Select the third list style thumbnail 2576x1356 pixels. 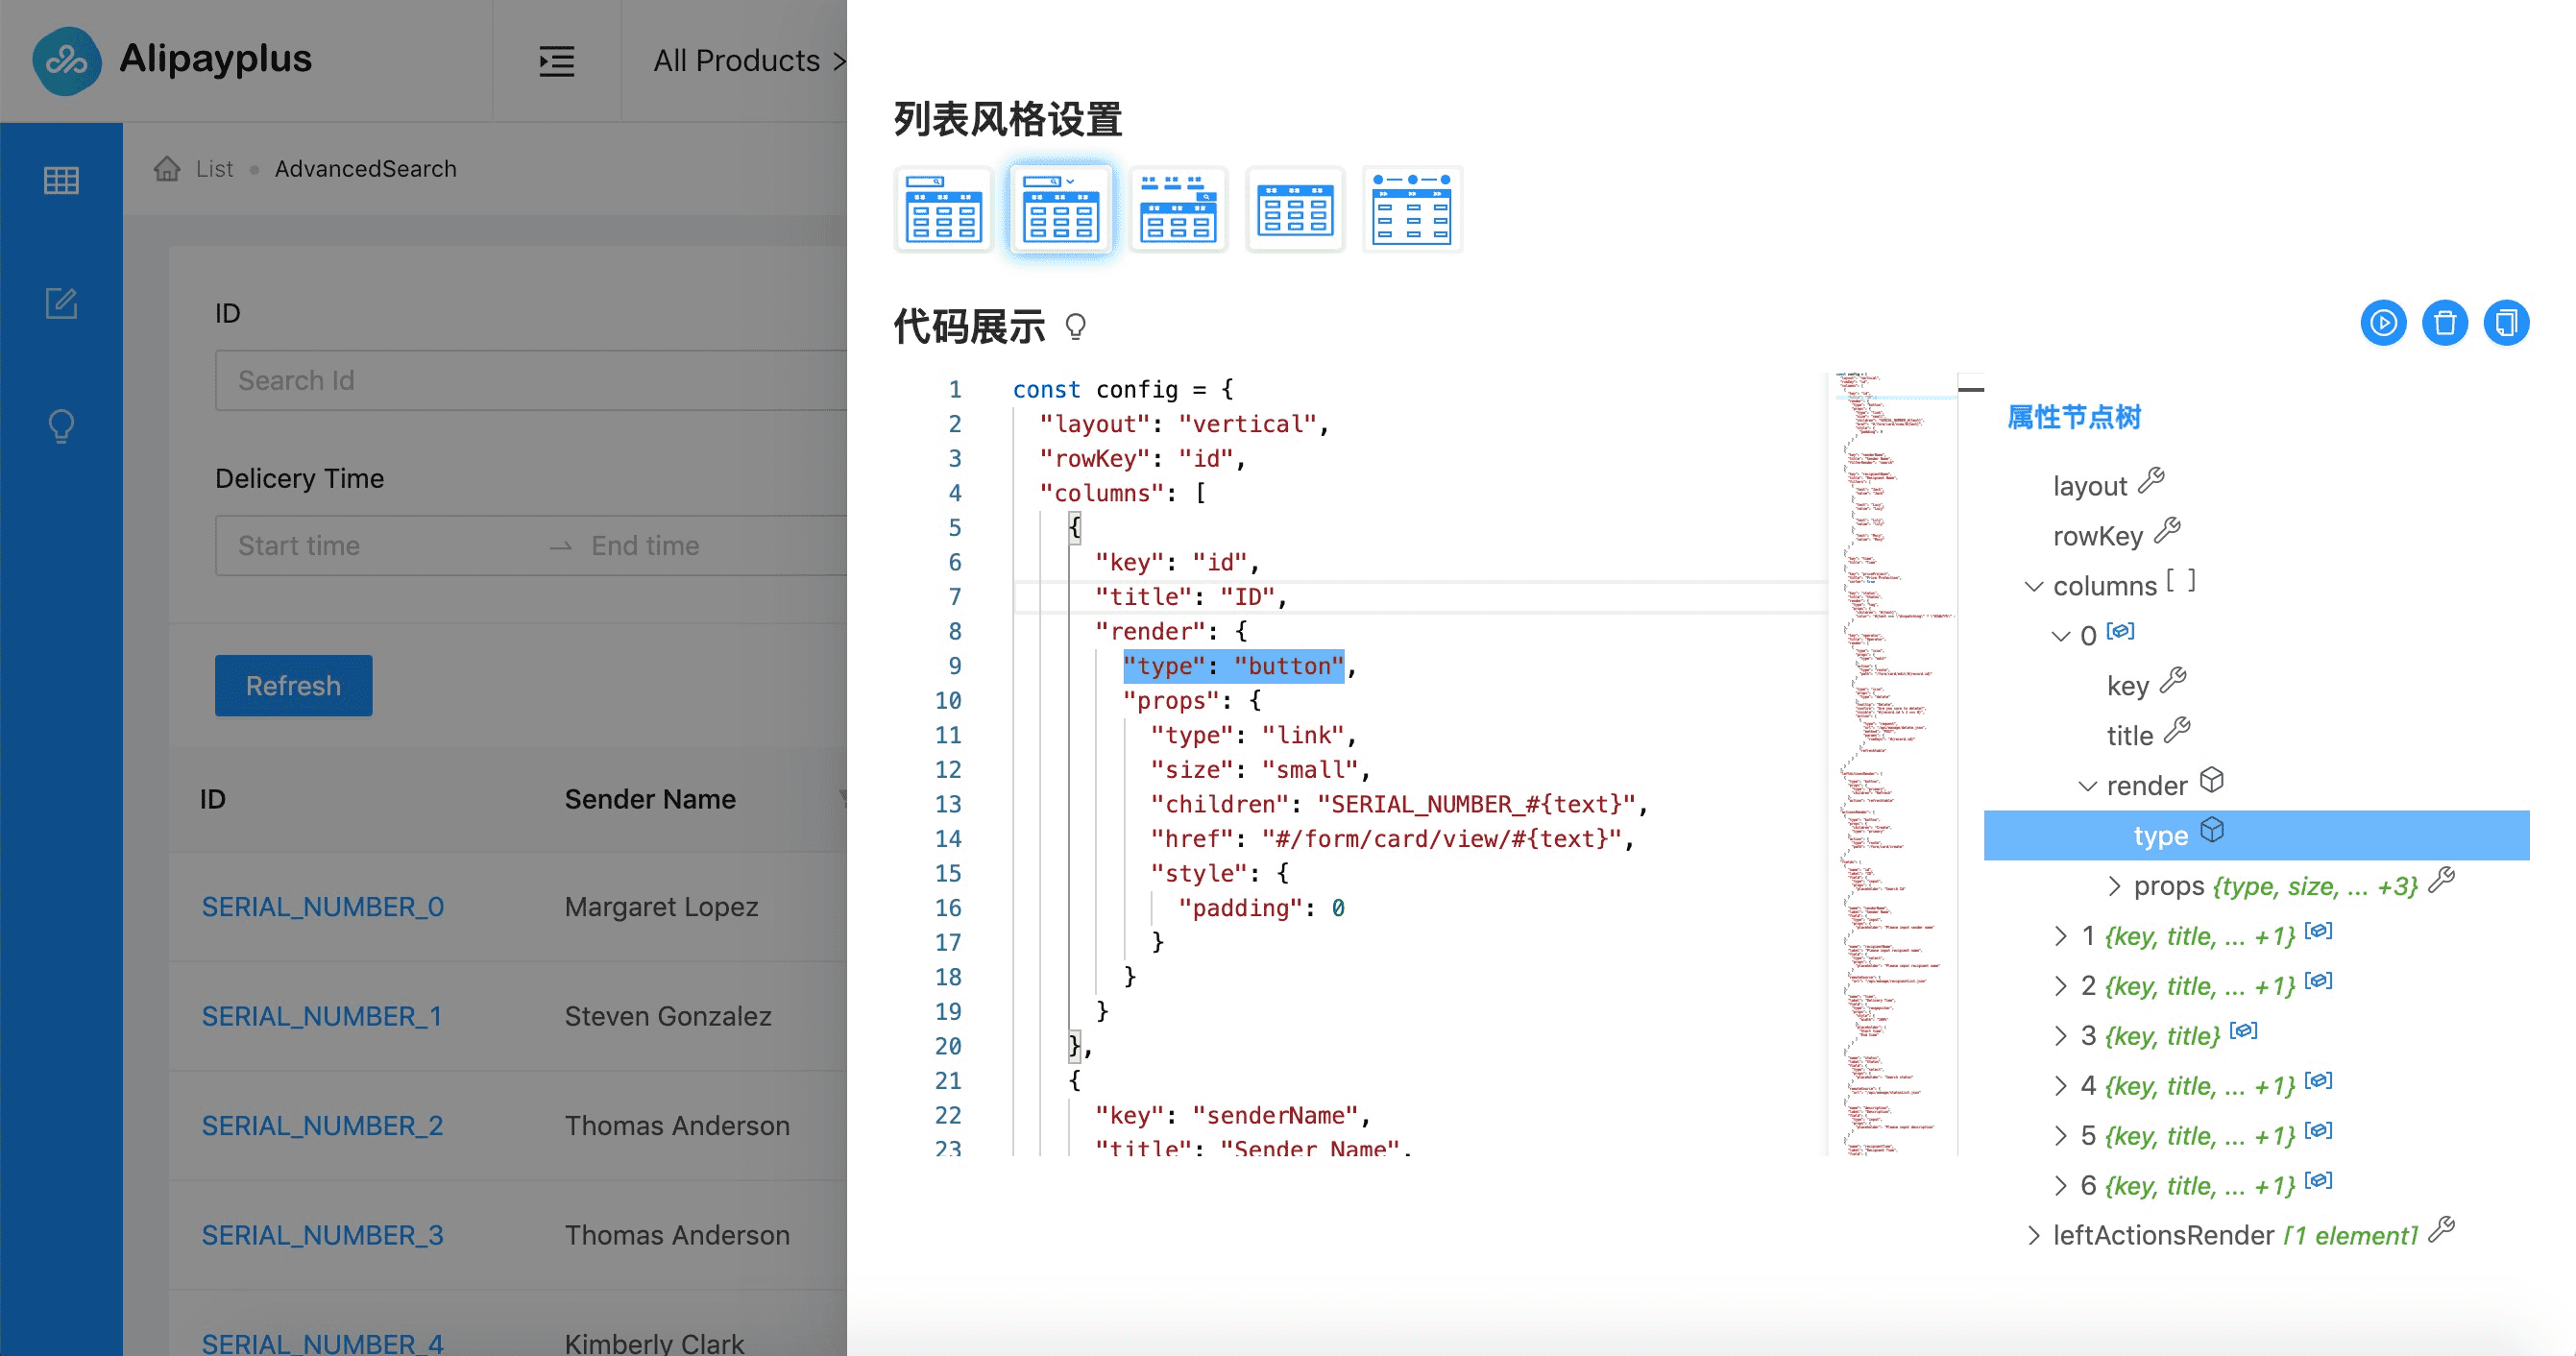pyautogui.click(x=1178, y=209)
